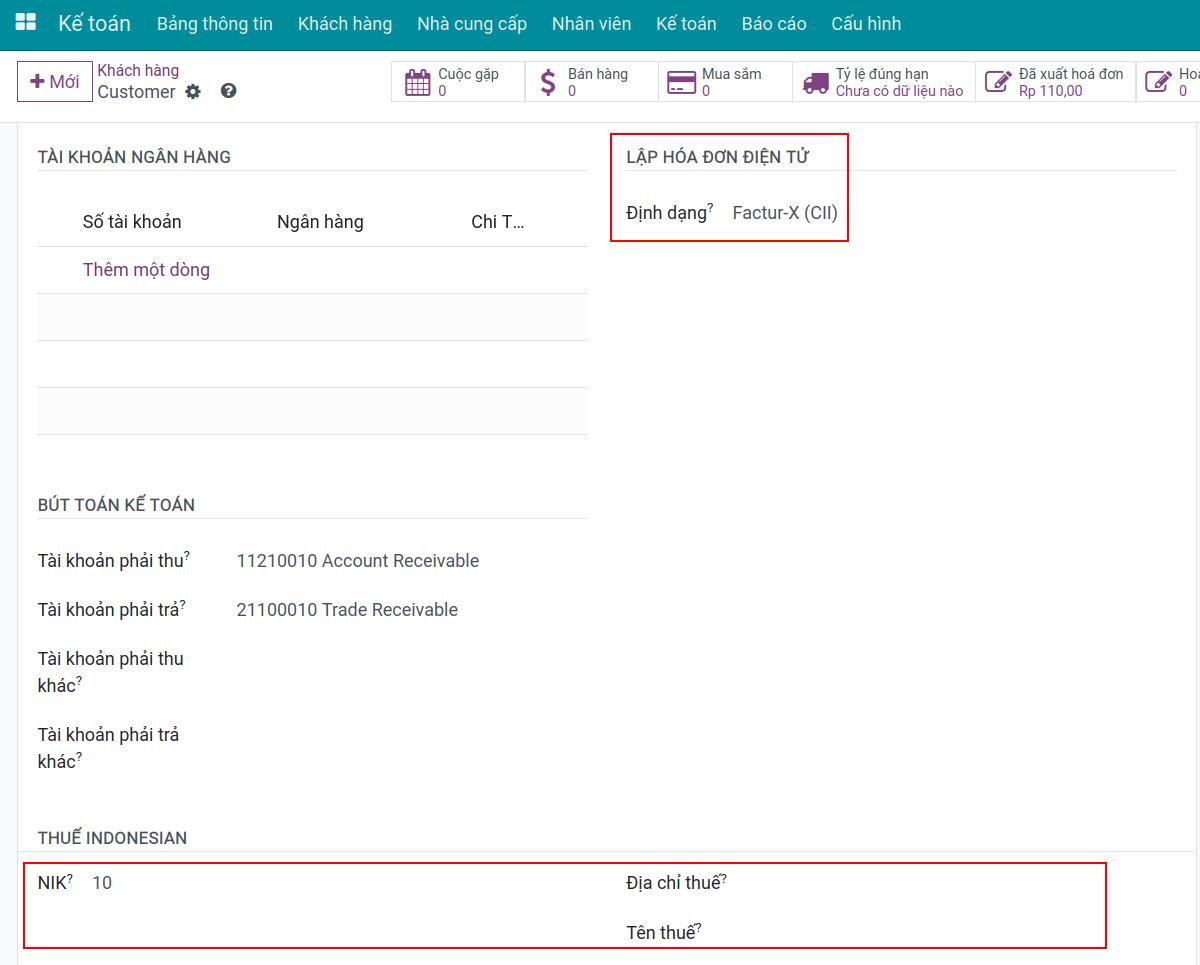This screenshot has height=965, width=1200.
Task: Add a bank account with Thêm một dòng
Action: pyautogui.click(x=146, y=270)
